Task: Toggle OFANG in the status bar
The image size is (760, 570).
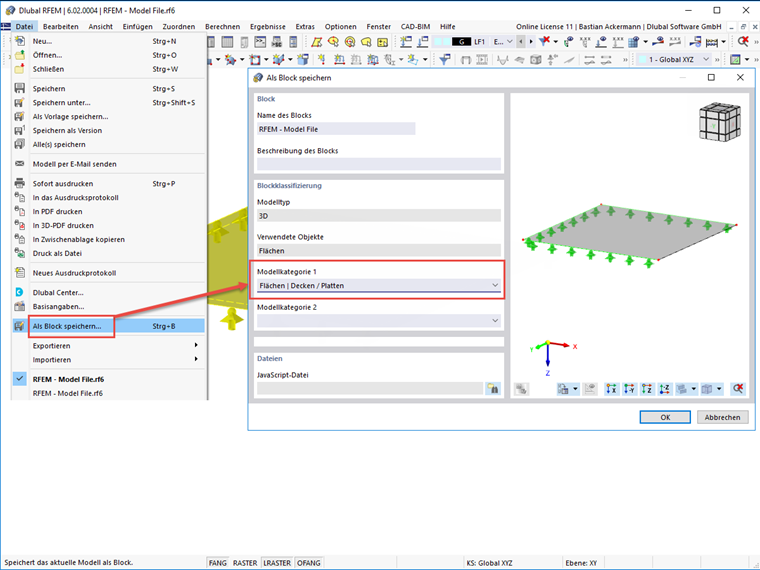Action: tap(309, 563)
